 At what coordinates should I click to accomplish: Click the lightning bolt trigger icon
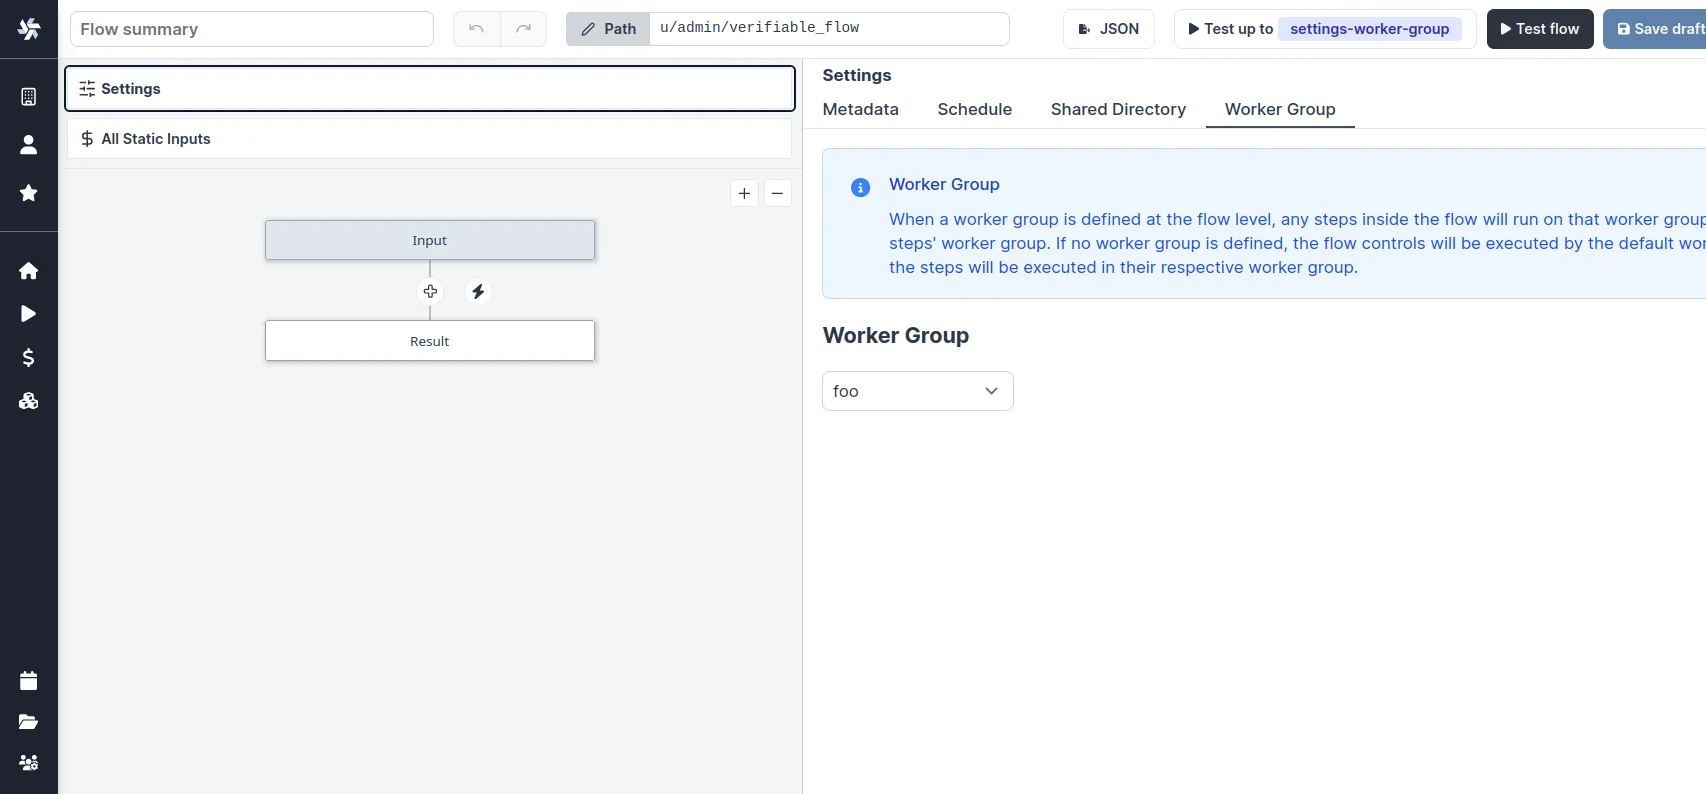(x=478, y=292)
